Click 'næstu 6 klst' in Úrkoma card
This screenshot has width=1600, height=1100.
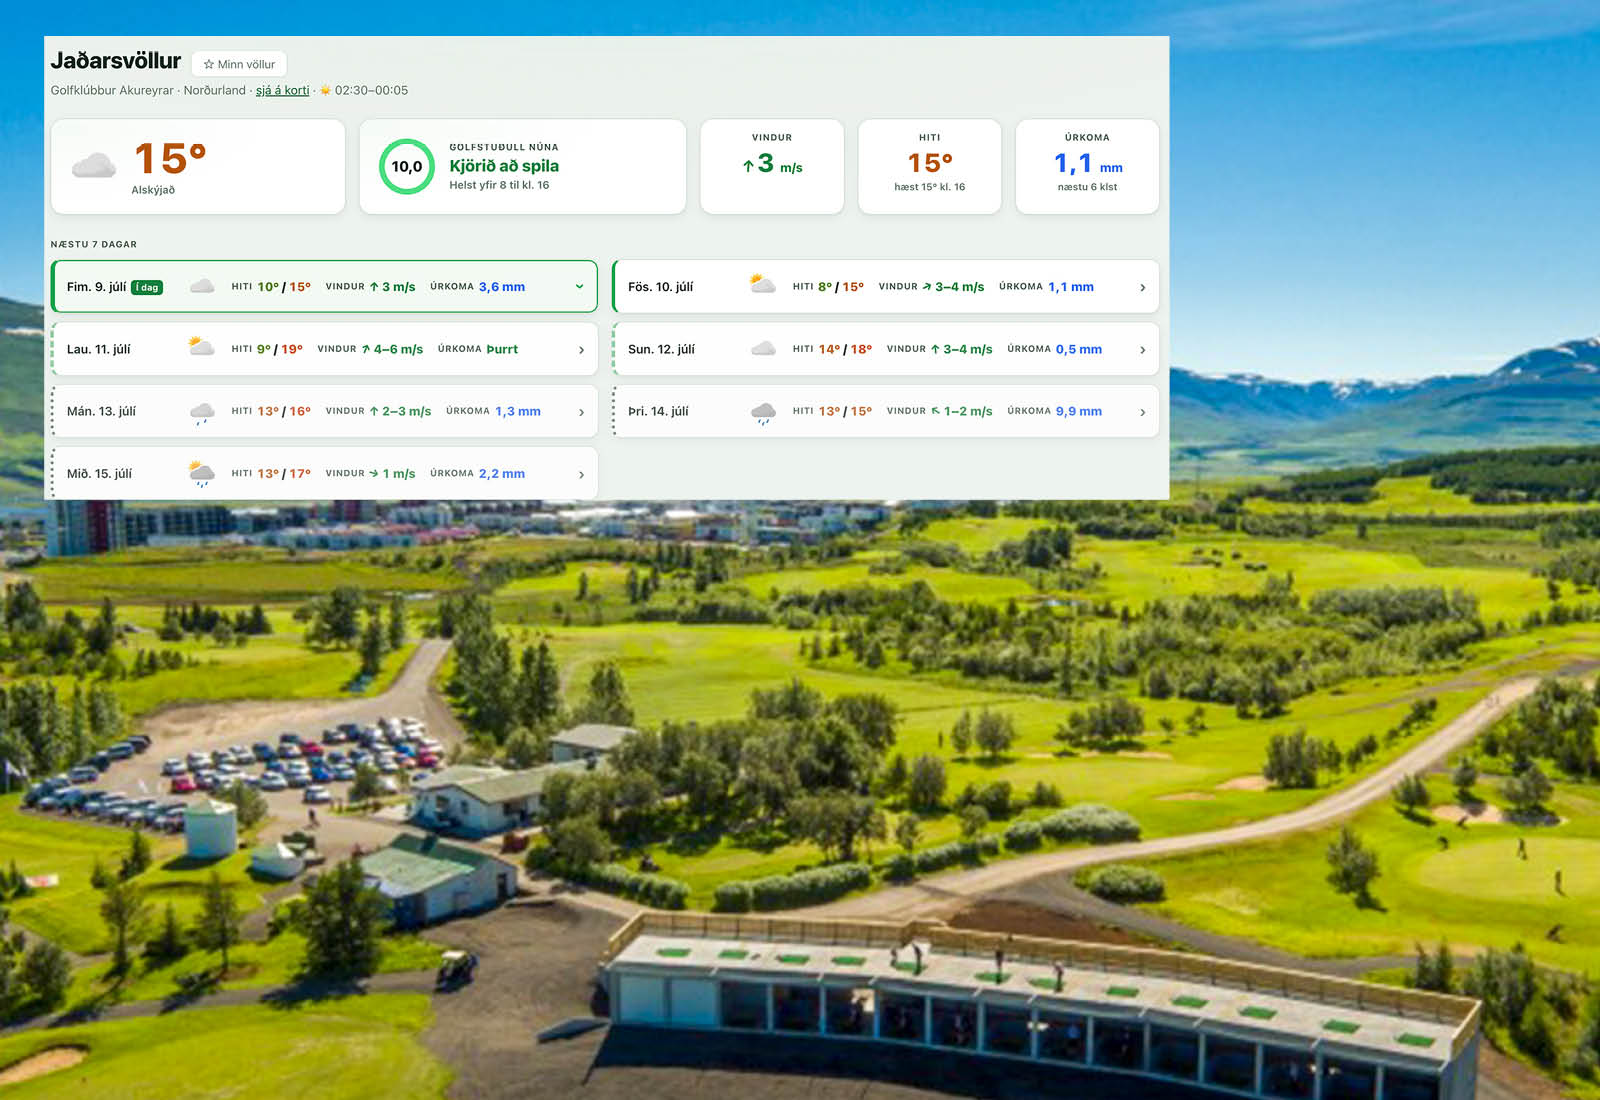1087,187
